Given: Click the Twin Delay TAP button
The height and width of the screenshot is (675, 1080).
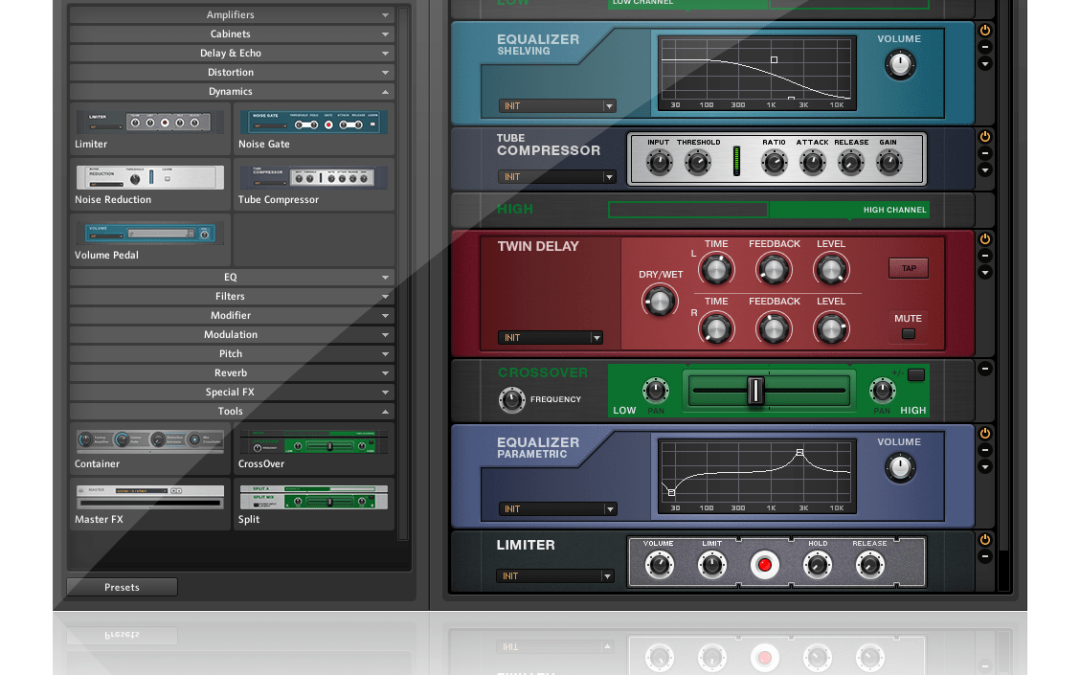Looking at the screenshot, I should click(908, 268).
